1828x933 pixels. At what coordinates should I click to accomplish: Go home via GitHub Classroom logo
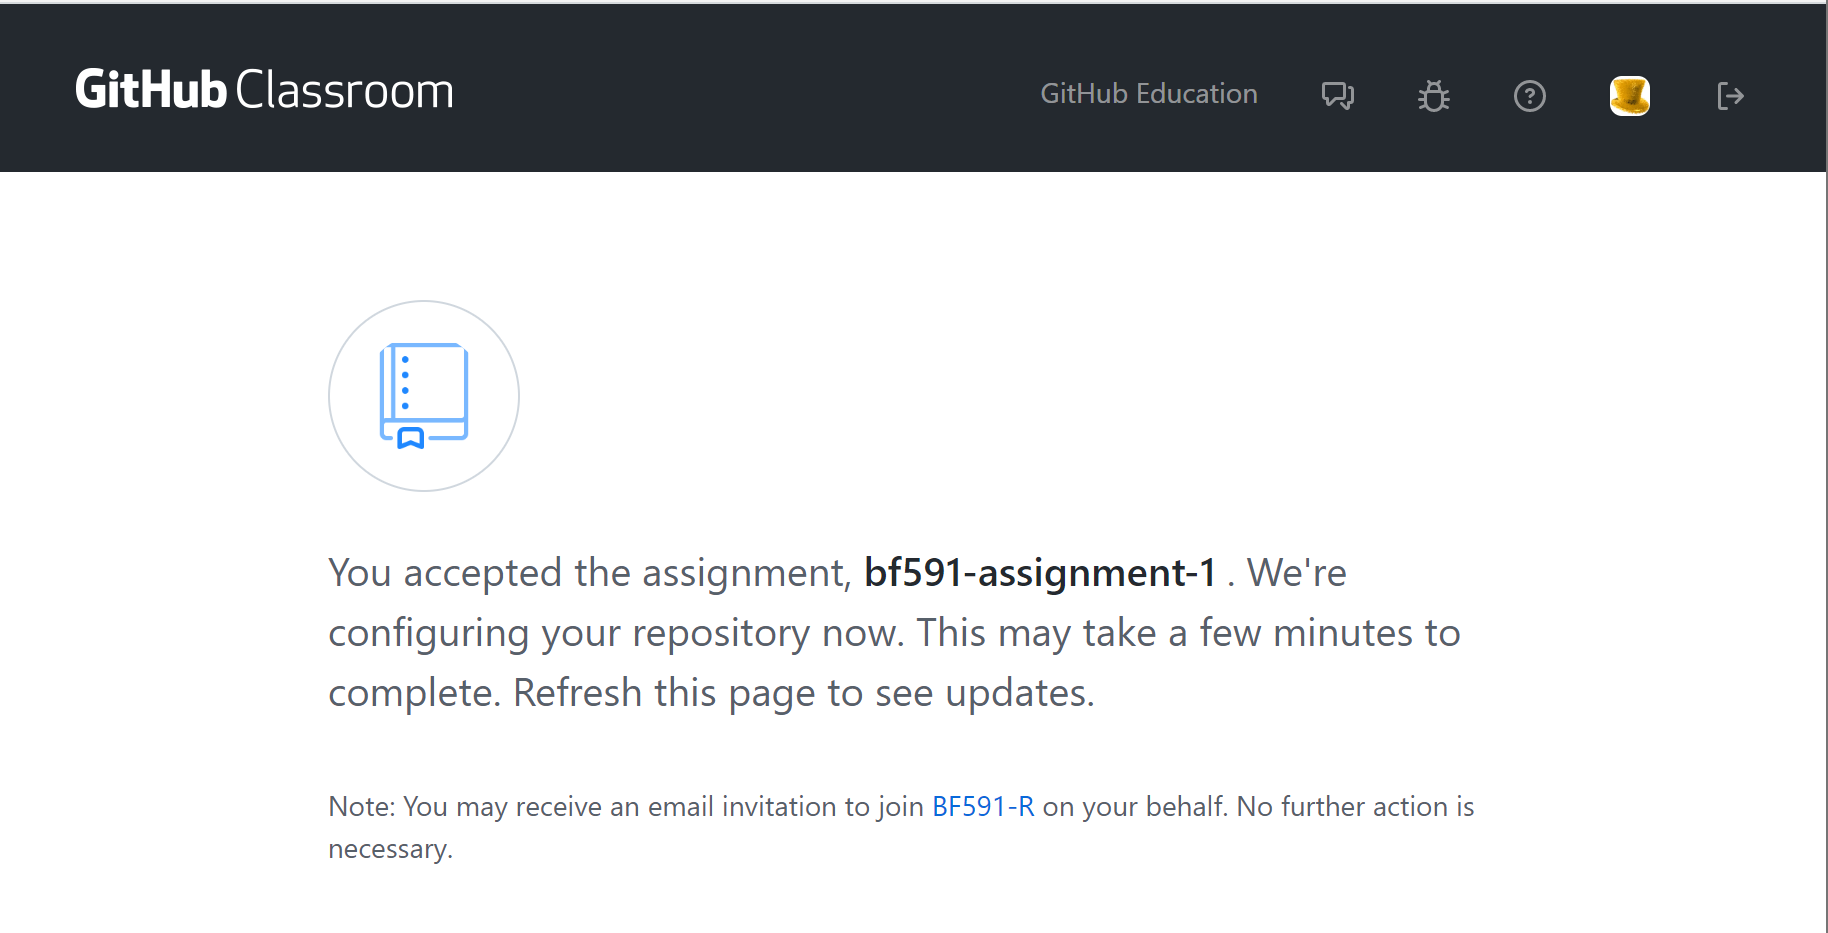coord(264,90)
